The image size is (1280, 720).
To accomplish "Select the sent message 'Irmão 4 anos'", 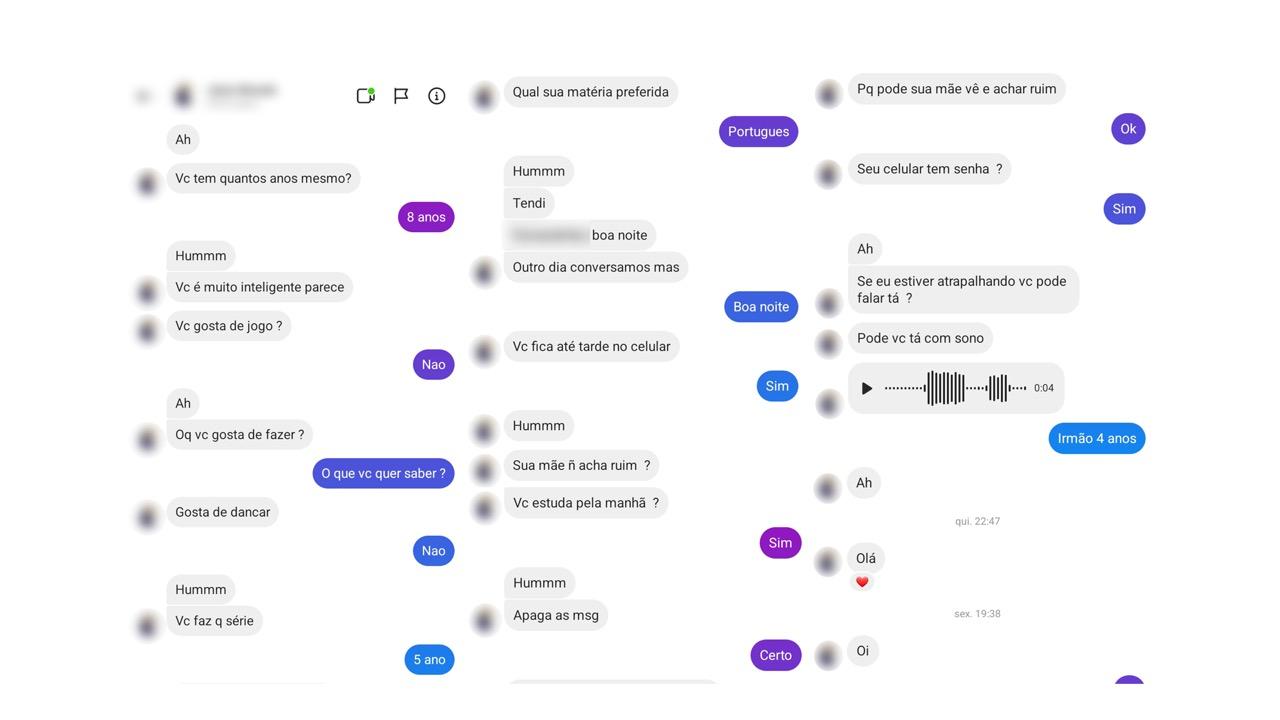I will (x=1097, y=438).
